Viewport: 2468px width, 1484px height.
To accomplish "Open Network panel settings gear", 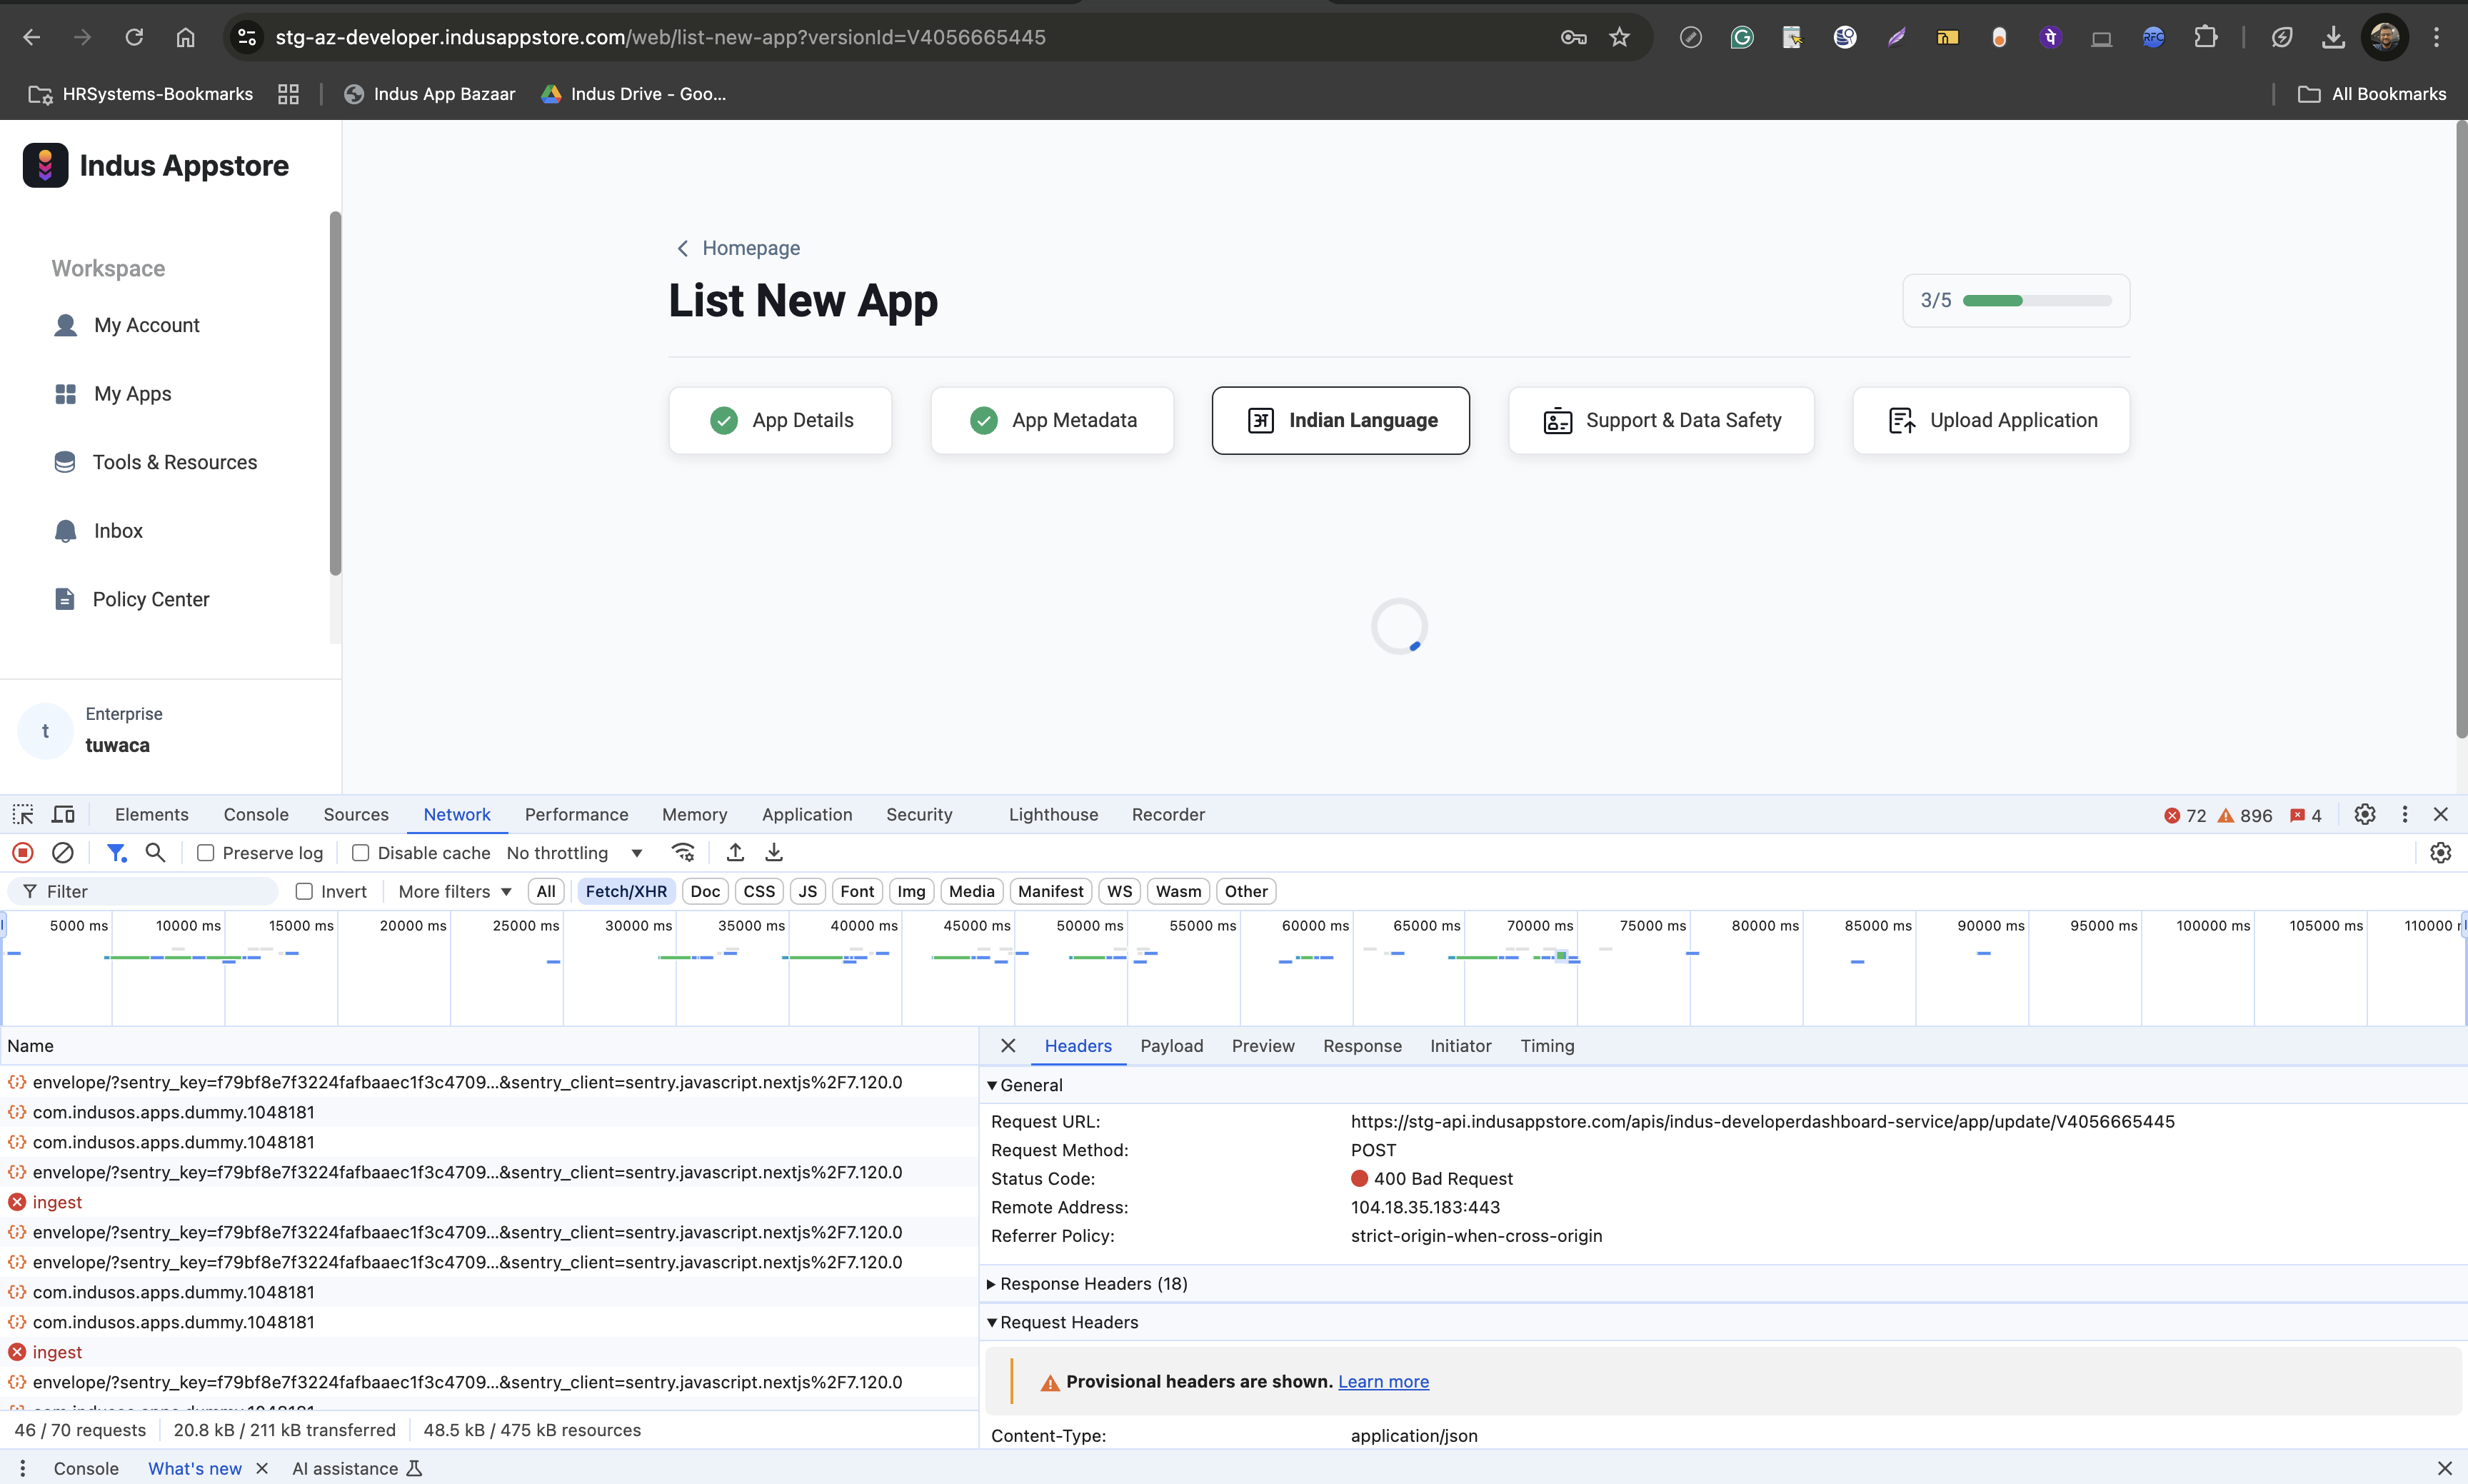I will click(2441, 852).
